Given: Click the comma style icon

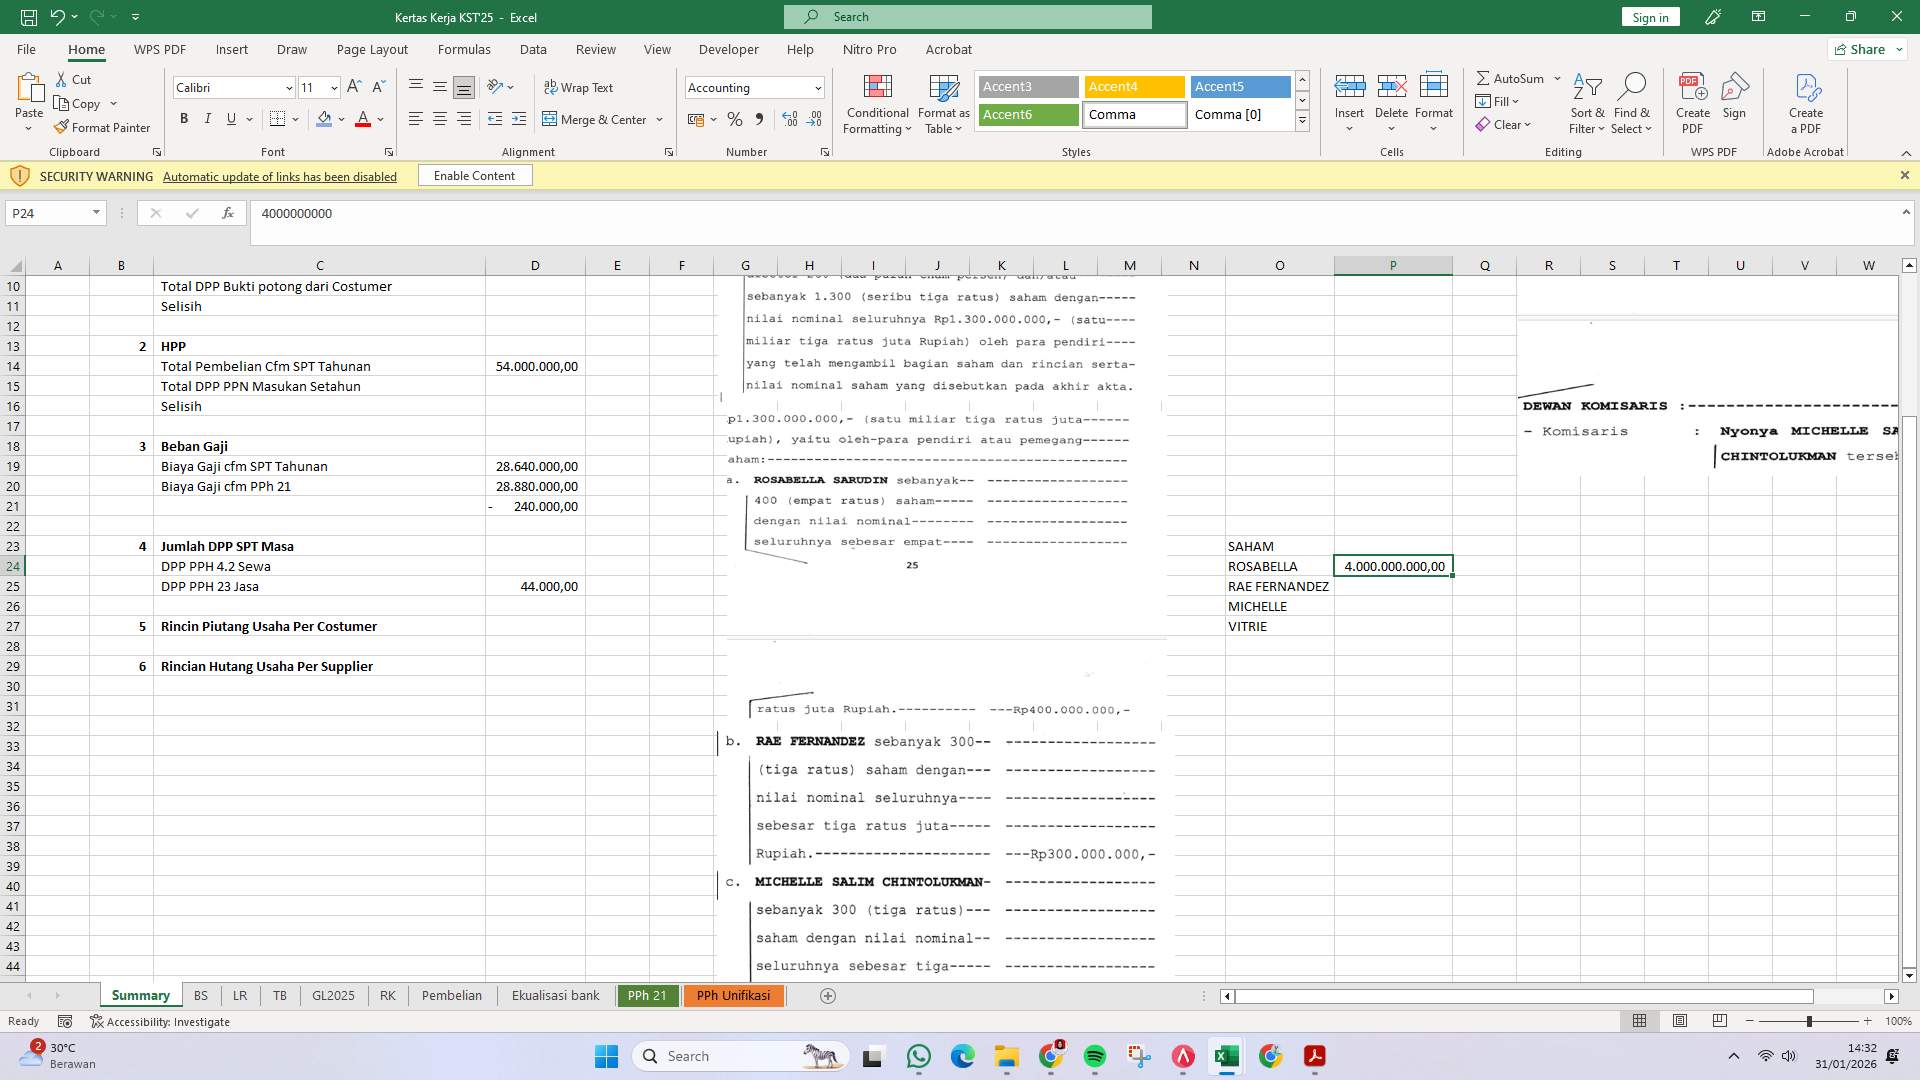Looking at the screenshot, I should click(760, 119).
